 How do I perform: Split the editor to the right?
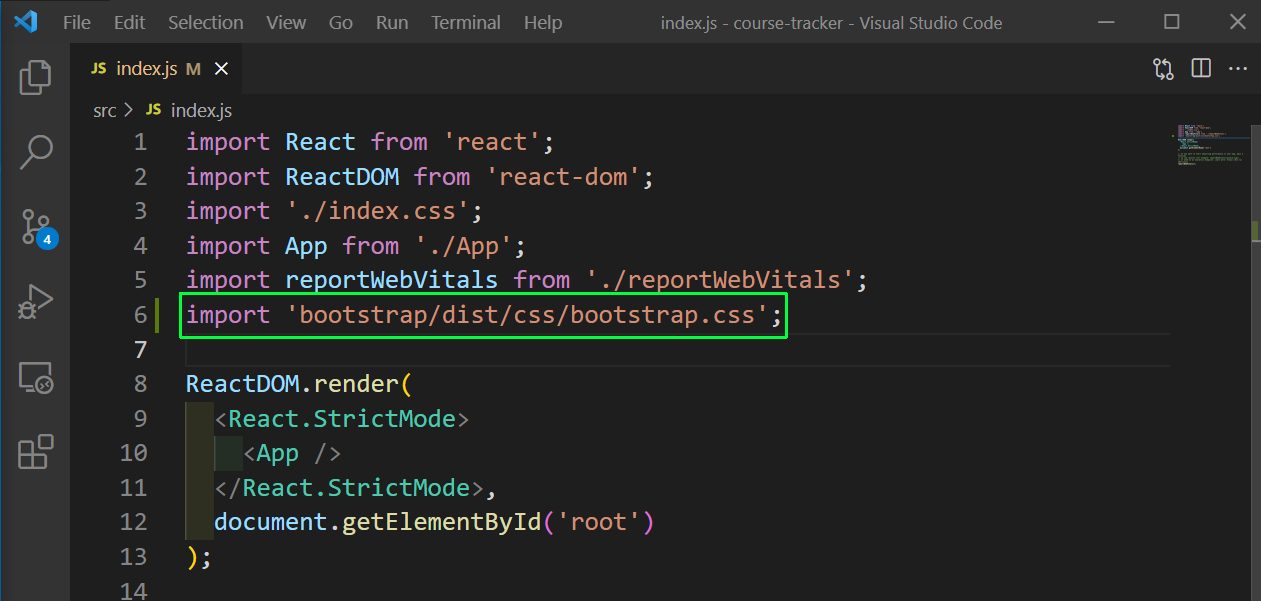tap(1201, 69)
